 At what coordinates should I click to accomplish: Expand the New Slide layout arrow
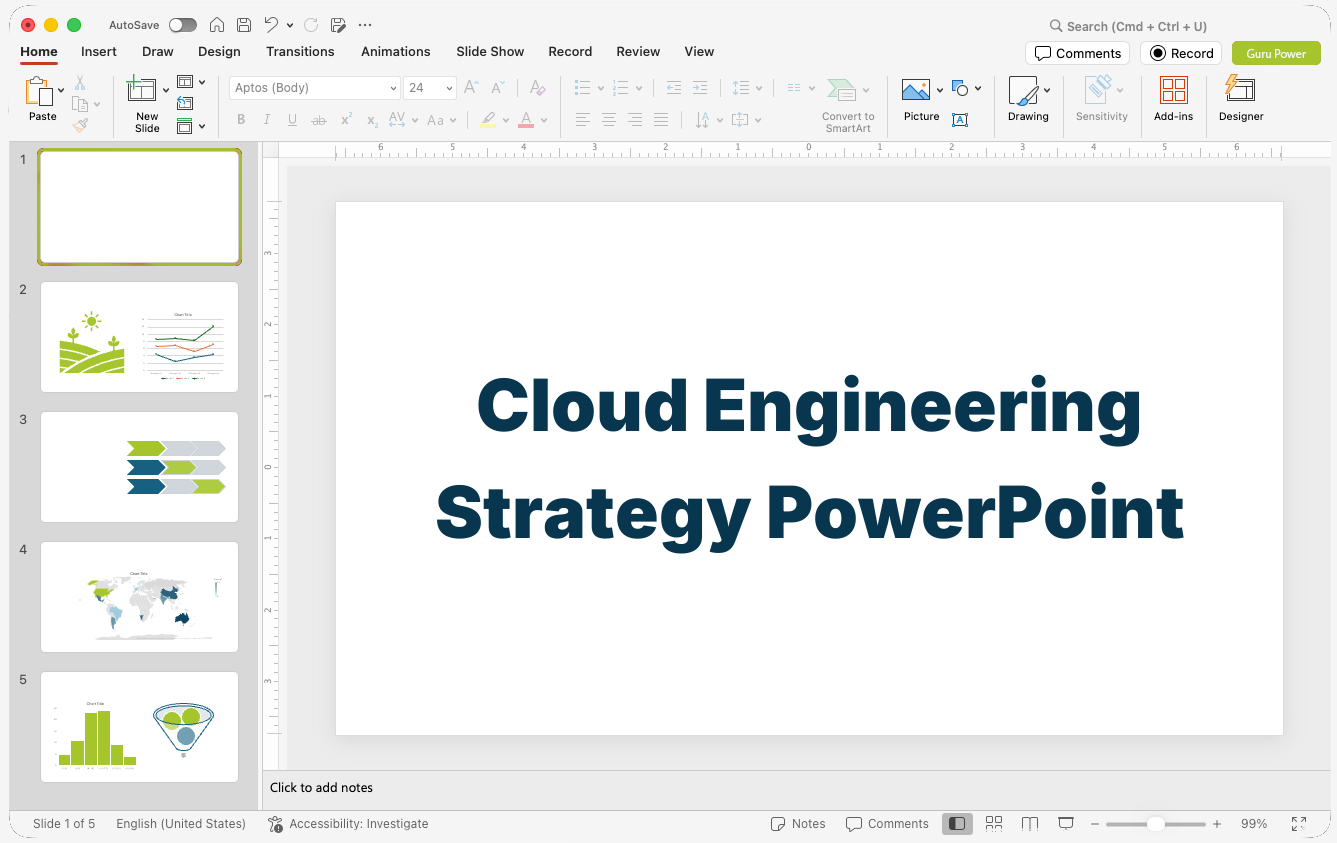[x=166, y=90]
